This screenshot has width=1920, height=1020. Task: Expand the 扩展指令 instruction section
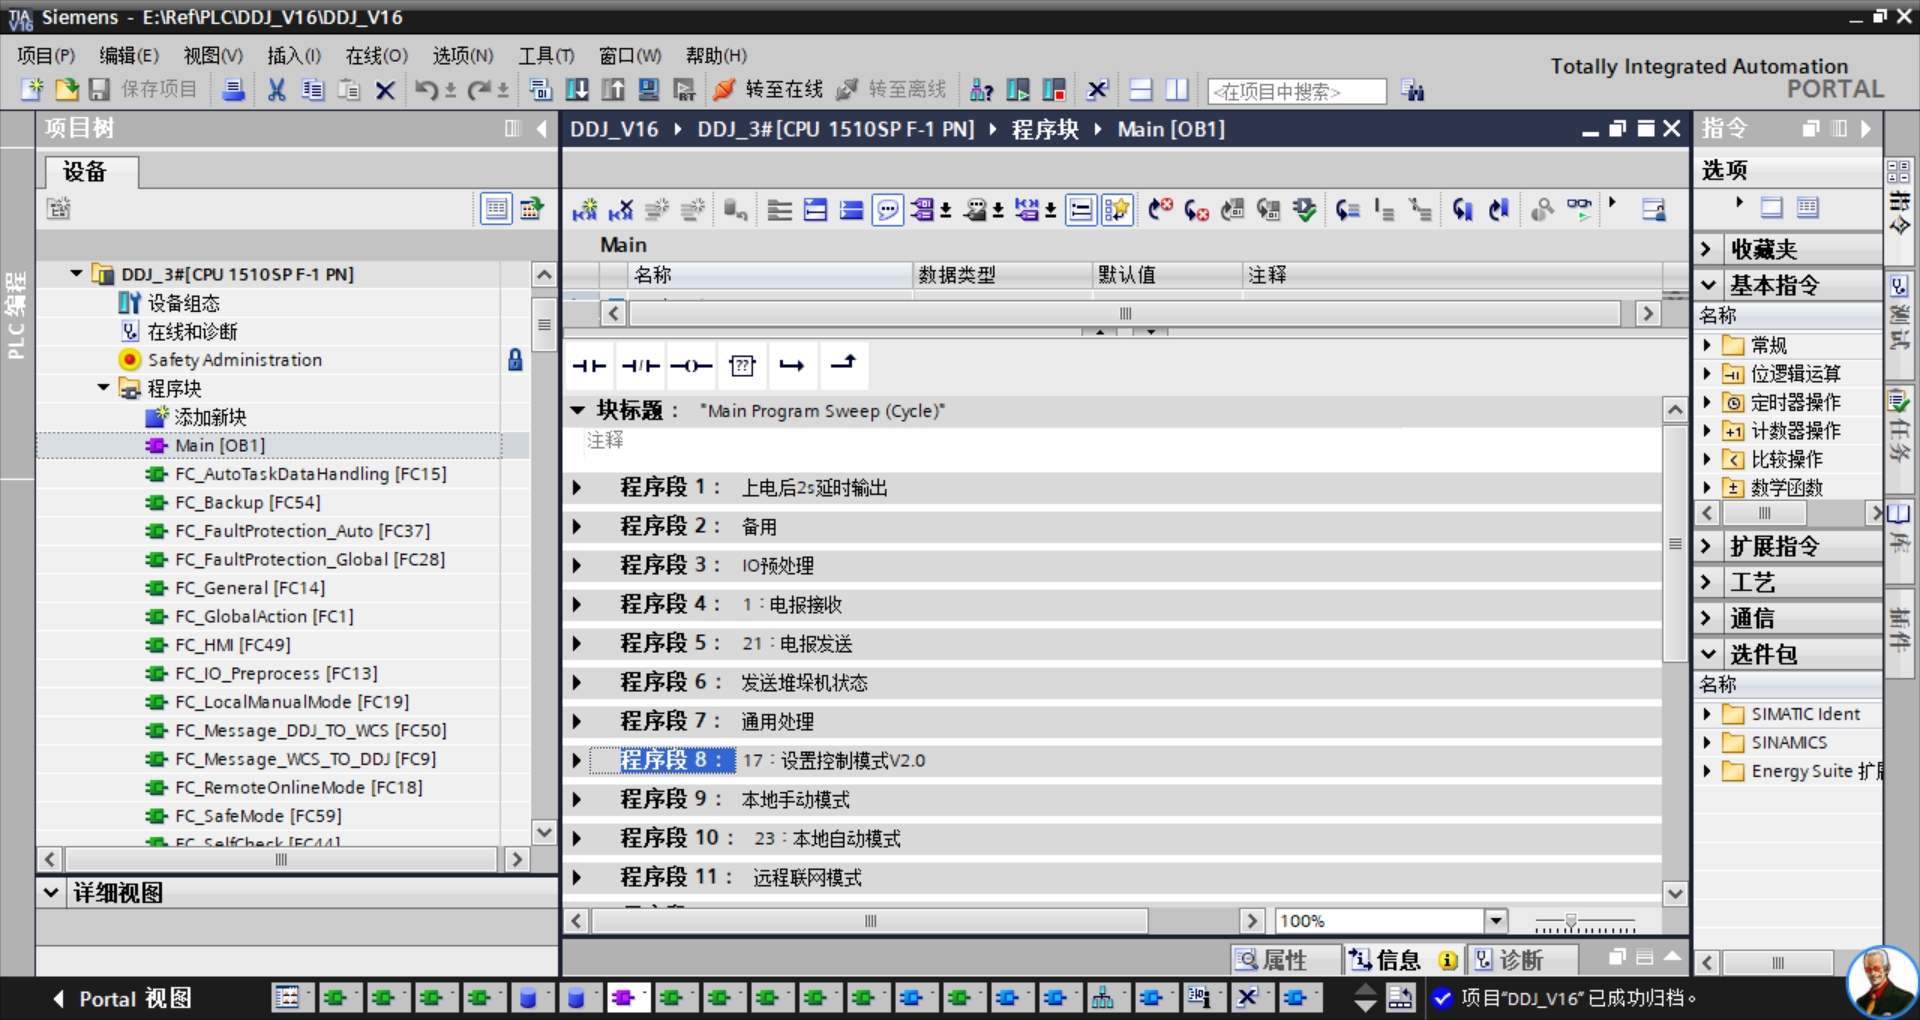[1708, 546]
